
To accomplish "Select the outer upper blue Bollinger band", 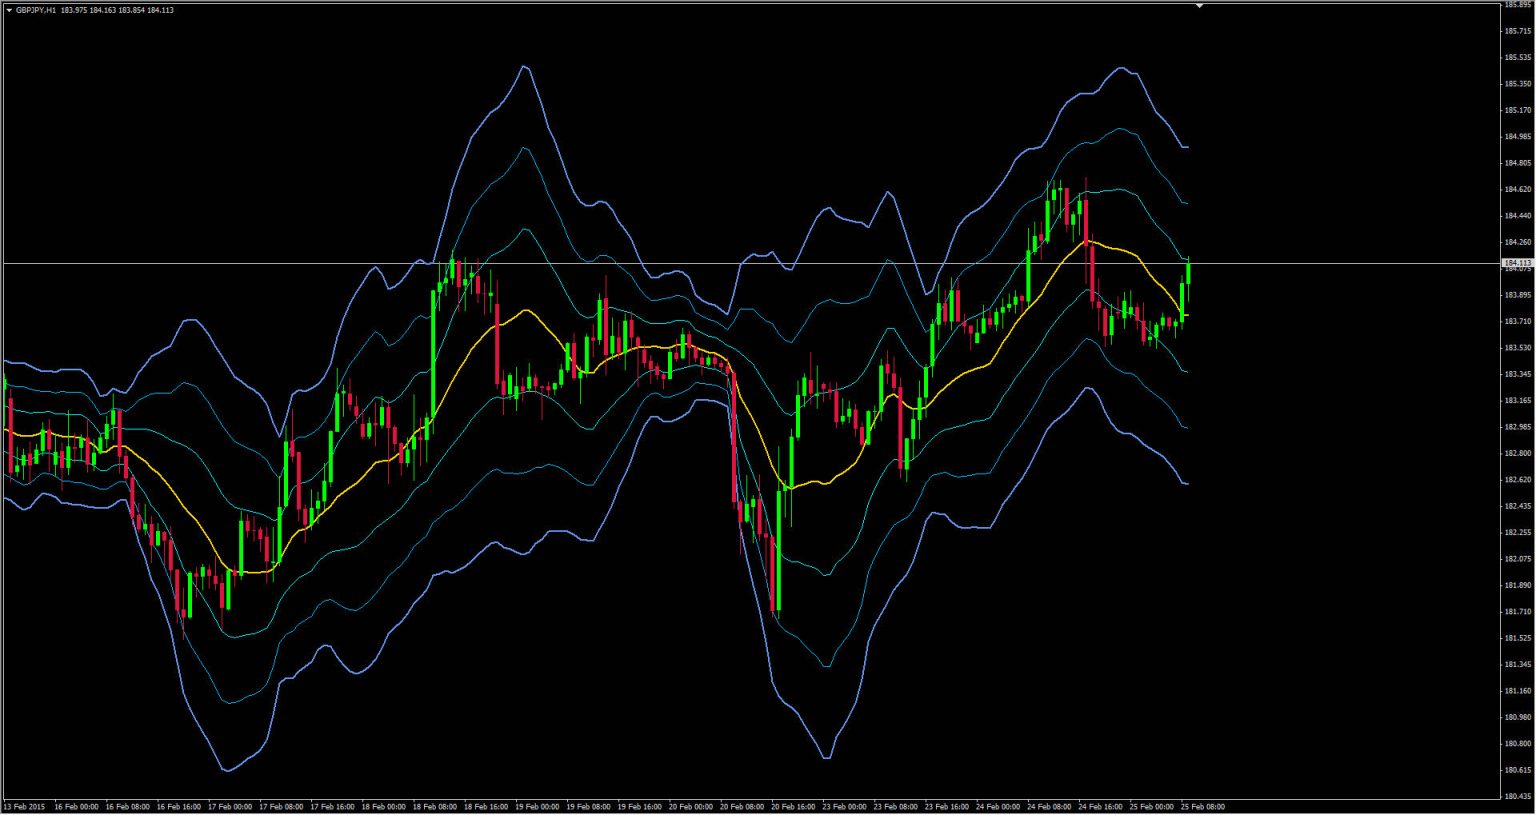I will [x=523, y=65].
